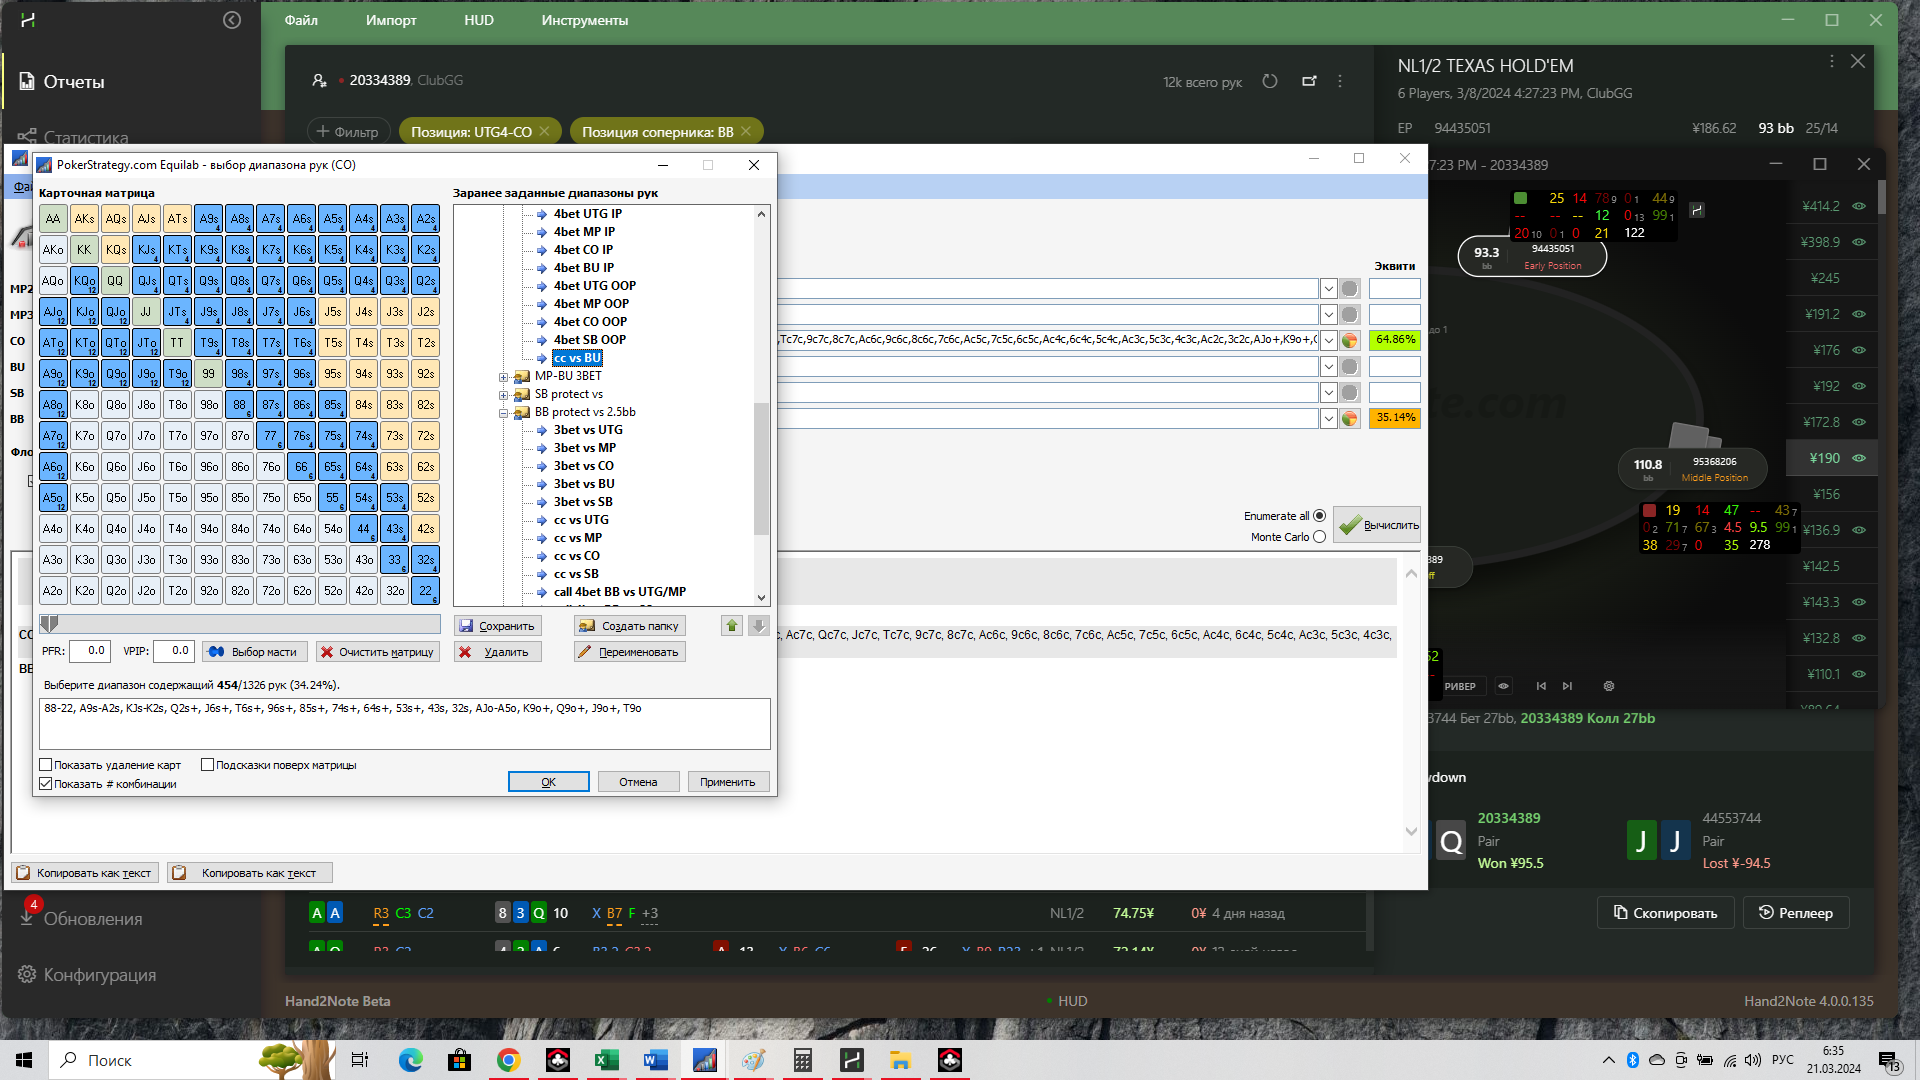The image size is (1920, 1080).
Task: Open the dropdown of the 64.86% range row
Action: [1328, 340]
